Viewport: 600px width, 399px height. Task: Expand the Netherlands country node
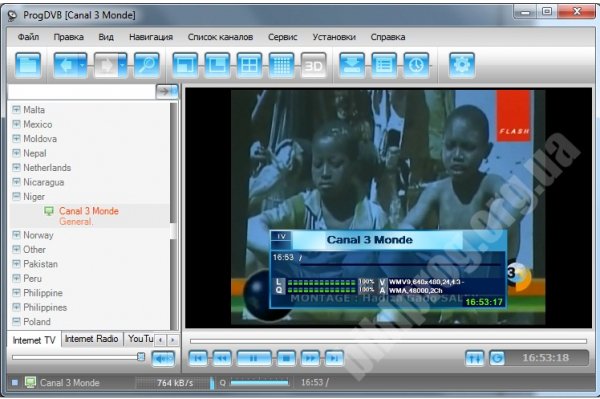16,167
